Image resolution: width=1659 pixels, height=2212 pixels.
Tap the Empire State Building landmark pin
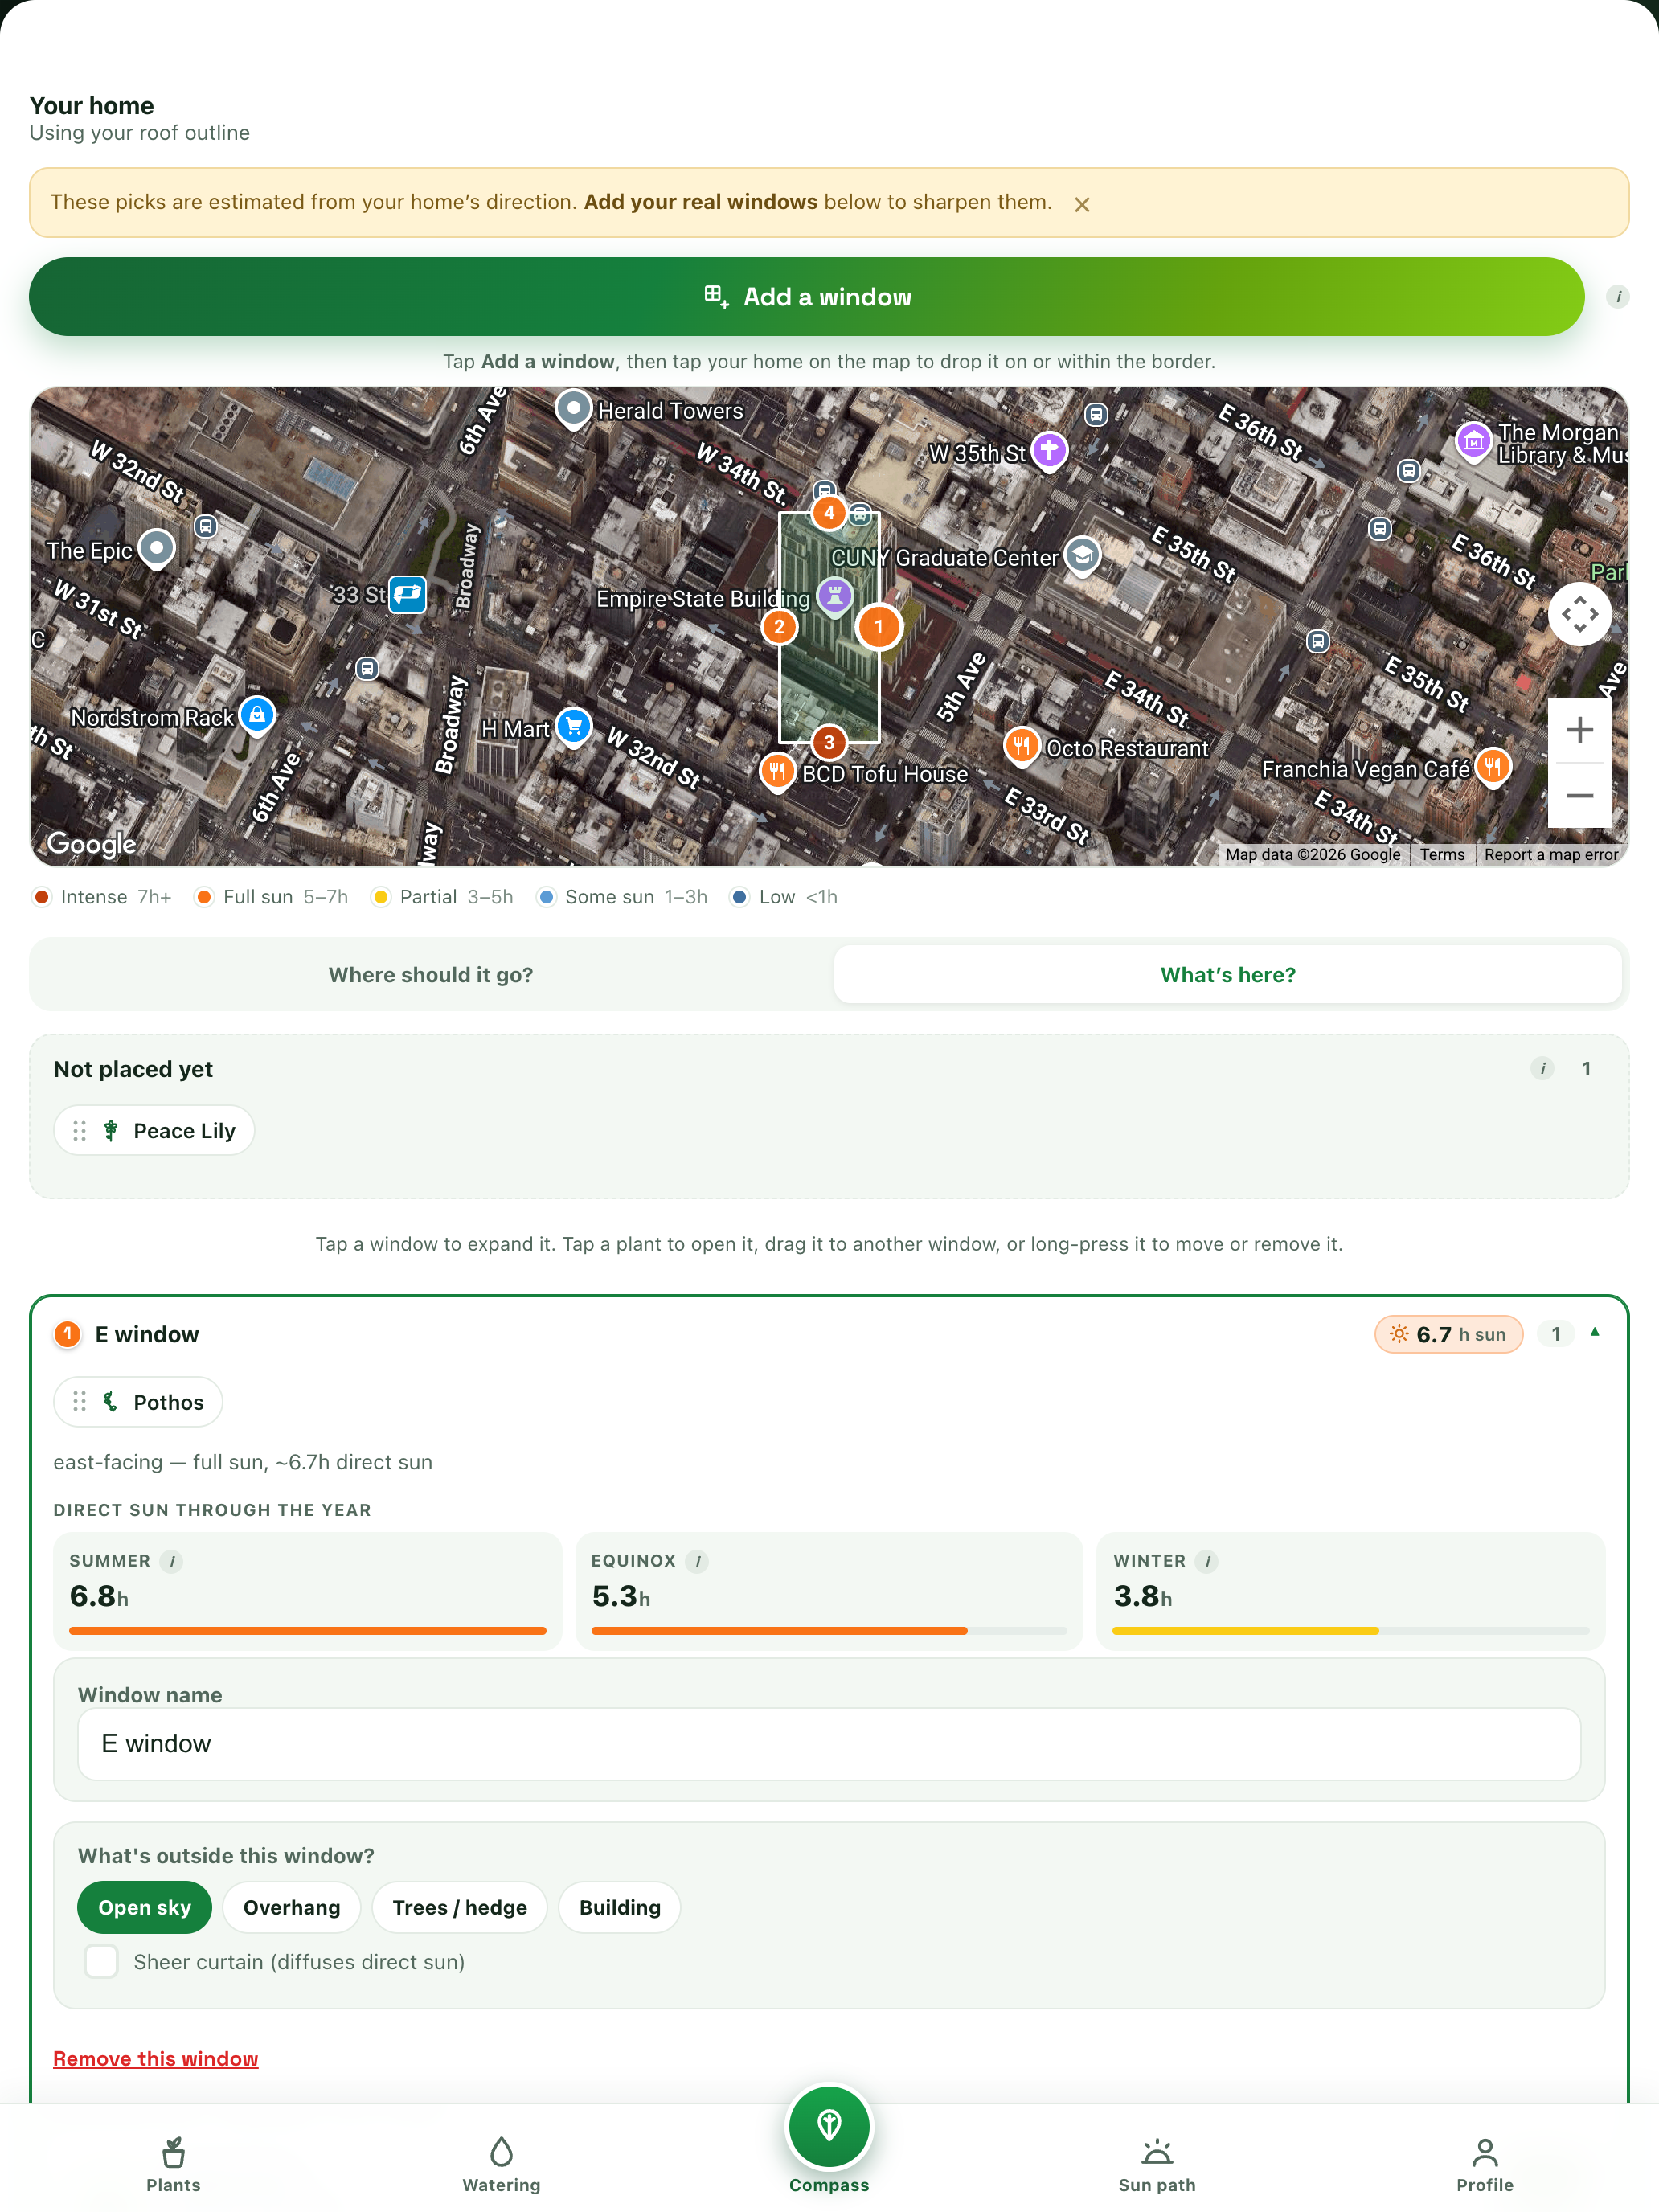[834, 596]
